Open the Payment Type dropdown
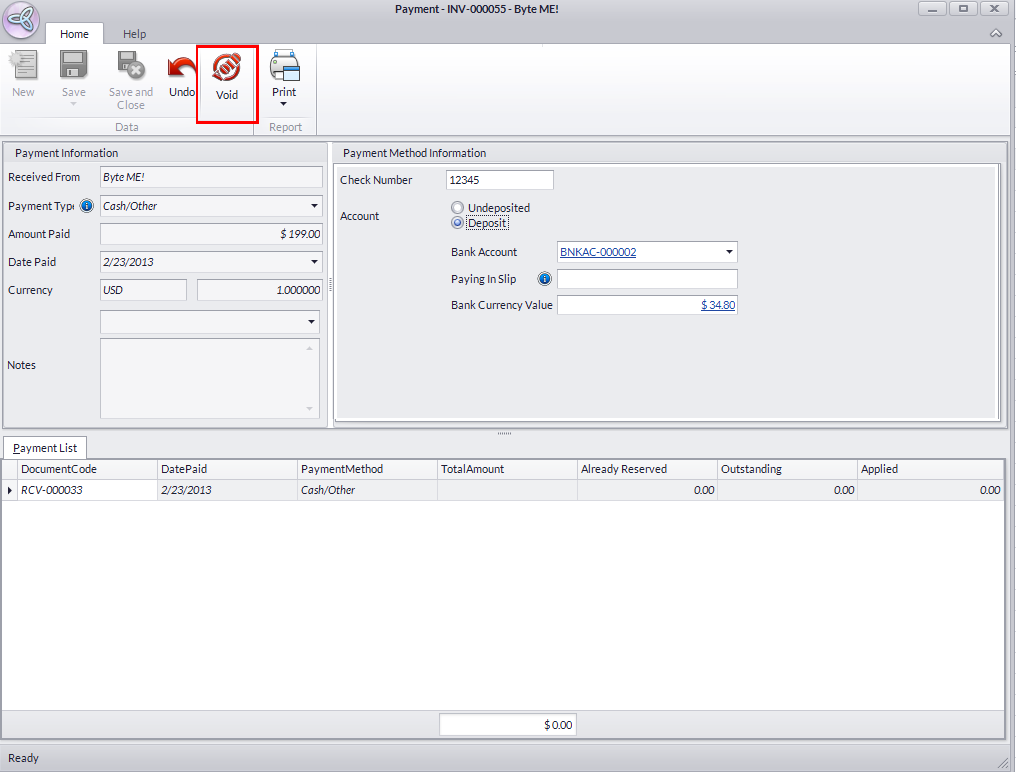The image size is (1016, 772). pos(312,206)
